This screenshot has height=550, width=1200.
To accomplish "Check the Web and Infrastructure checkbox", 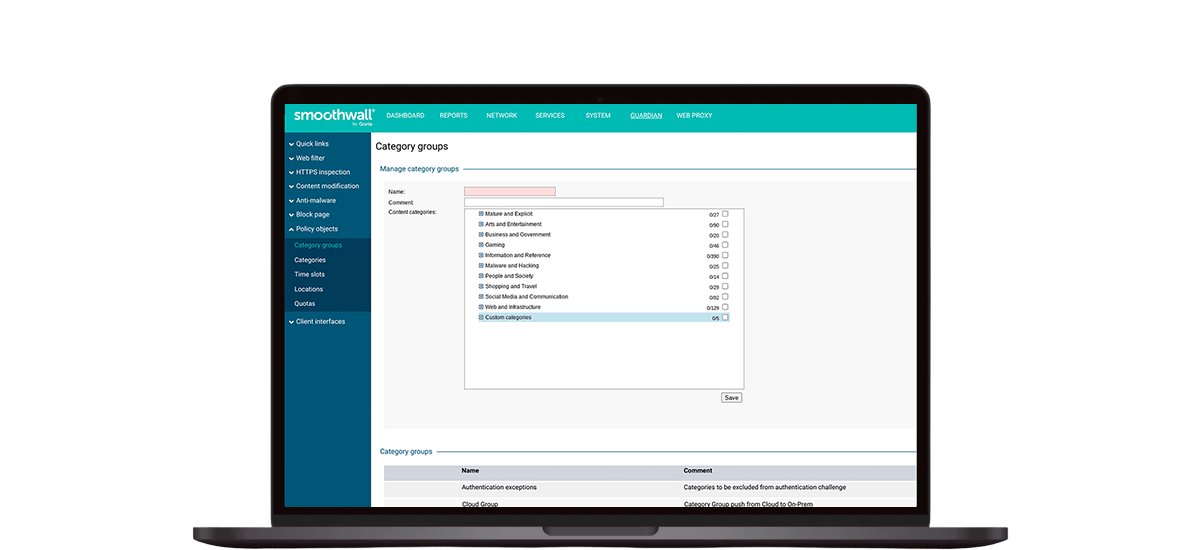I will click(x=726, y=307).
